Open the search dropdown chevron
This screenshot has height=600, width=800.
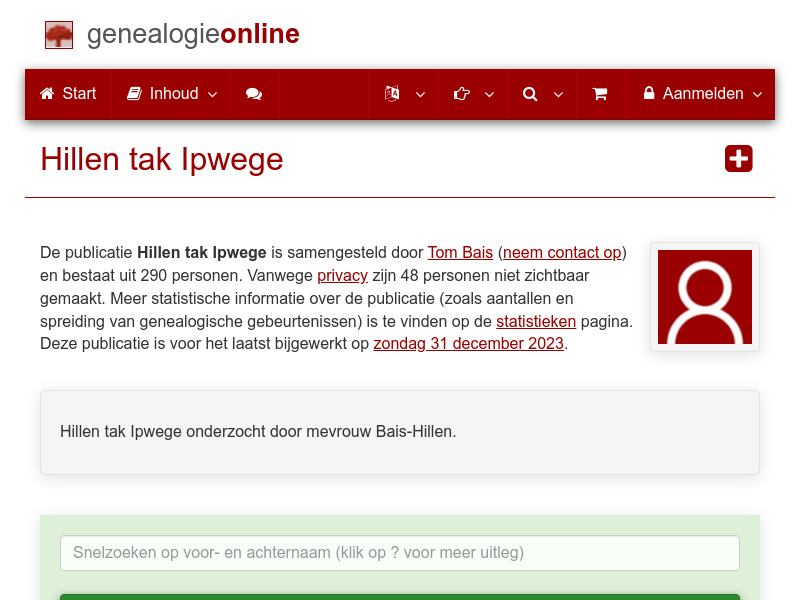pyautogui.click(x=557, y=94)
